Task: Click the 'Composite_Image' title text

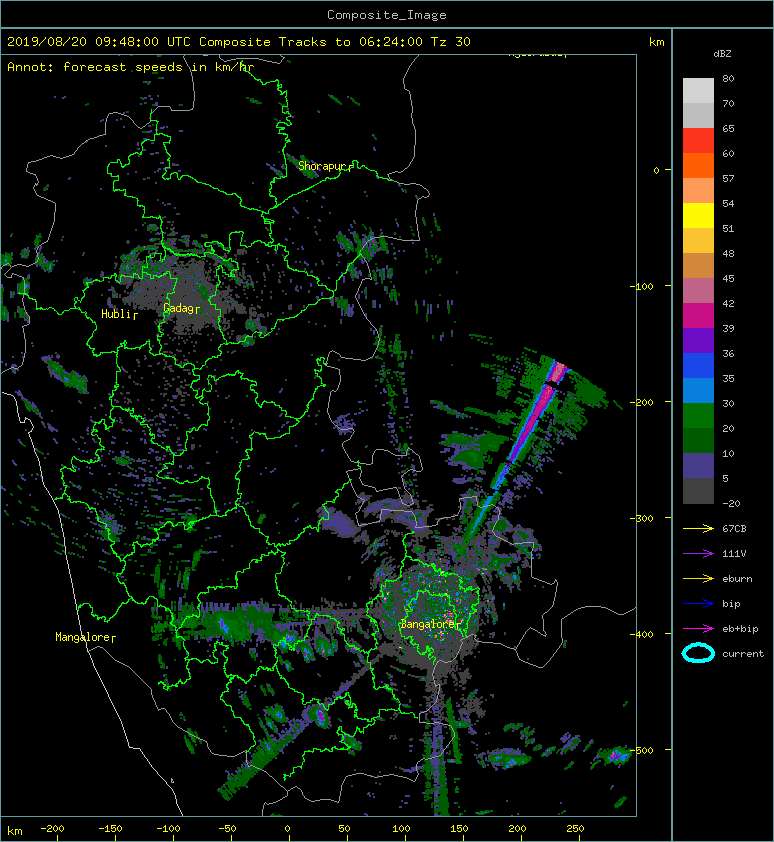Action: point(387,15)
